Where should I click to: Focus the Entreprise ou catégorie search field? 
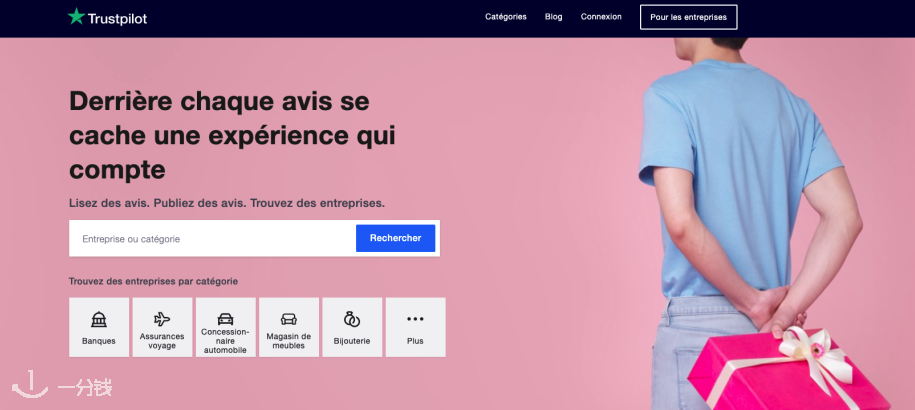point(213,239)
